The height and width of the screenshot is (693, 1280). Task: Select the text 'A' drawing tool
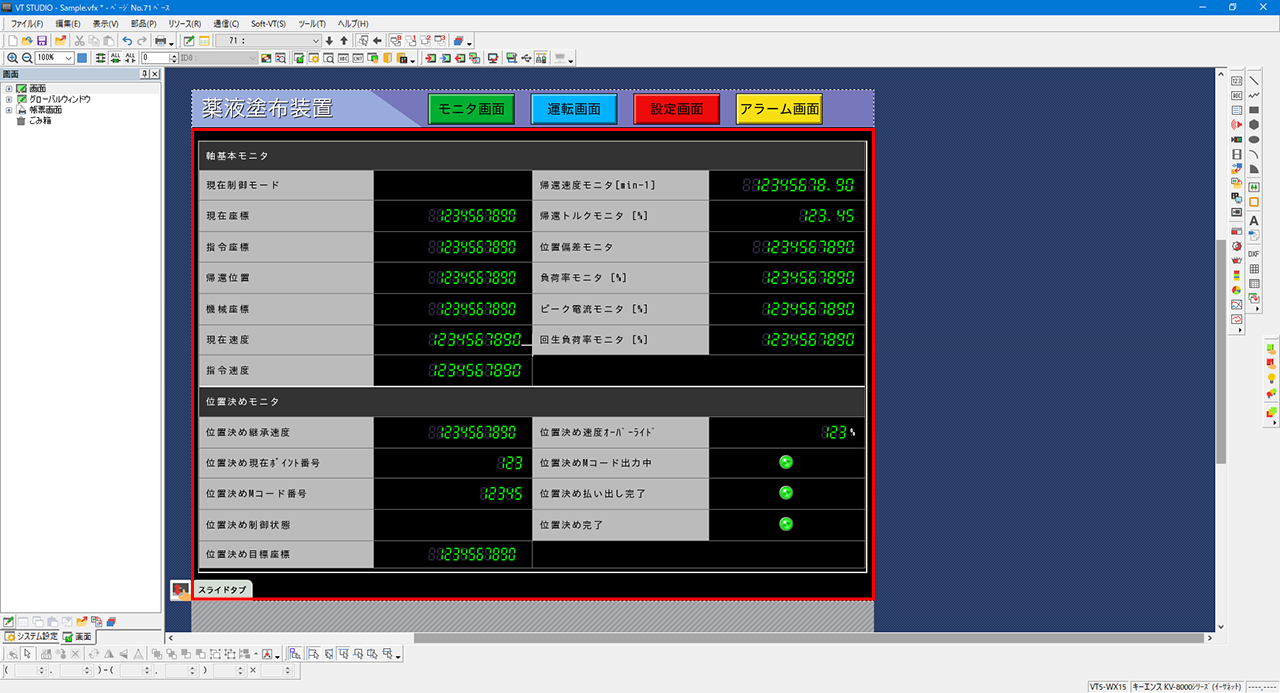pos(1253,221)
